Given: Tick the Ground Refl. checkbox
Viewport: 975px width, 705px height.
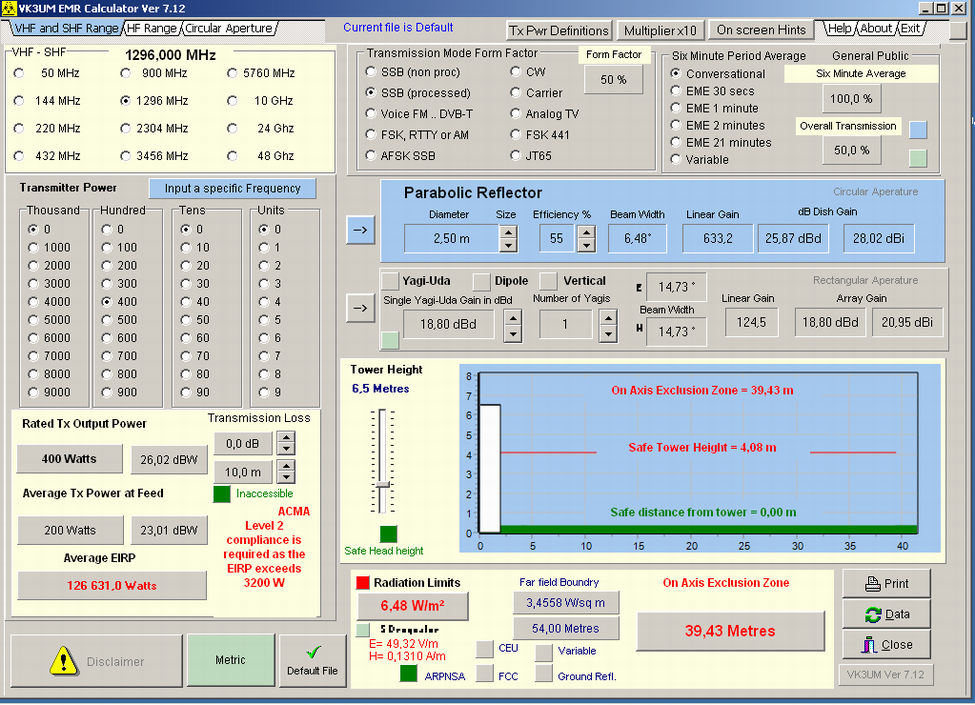Looking at the screenshot, I should click(x=544, y=673).
